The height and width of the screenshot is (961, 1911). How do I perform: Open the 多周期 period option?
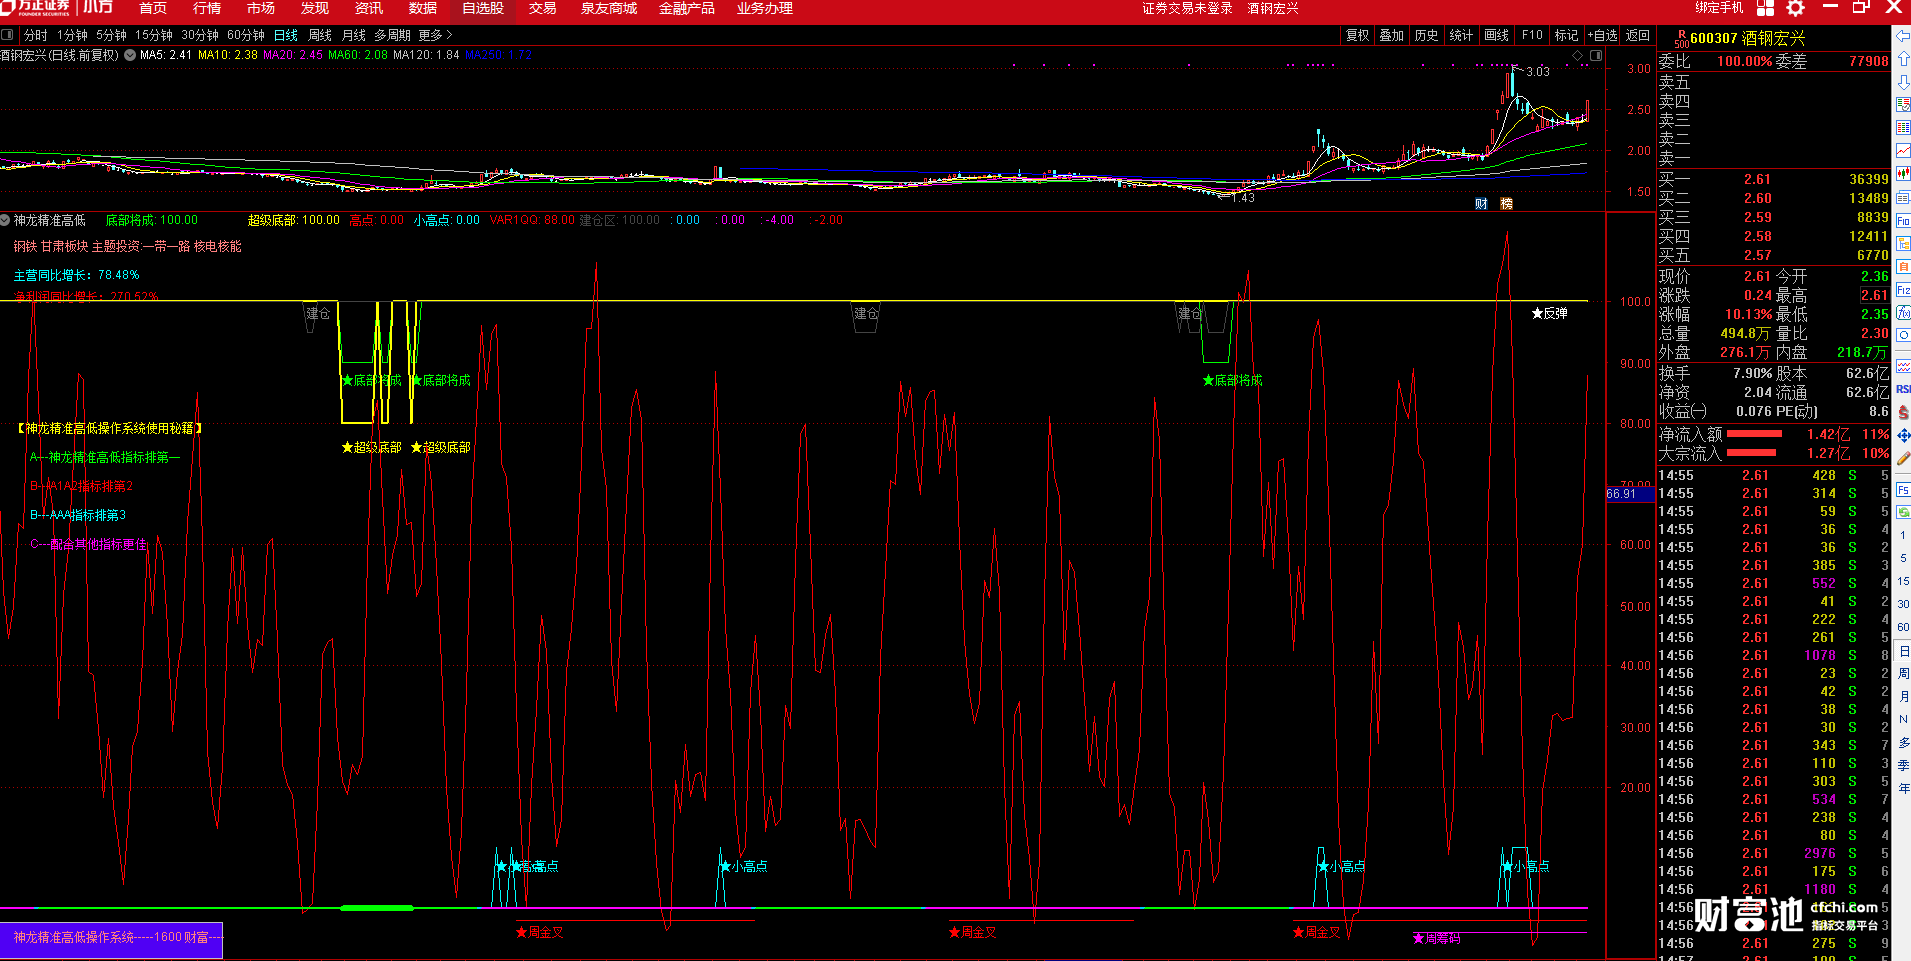coord(392,35)
